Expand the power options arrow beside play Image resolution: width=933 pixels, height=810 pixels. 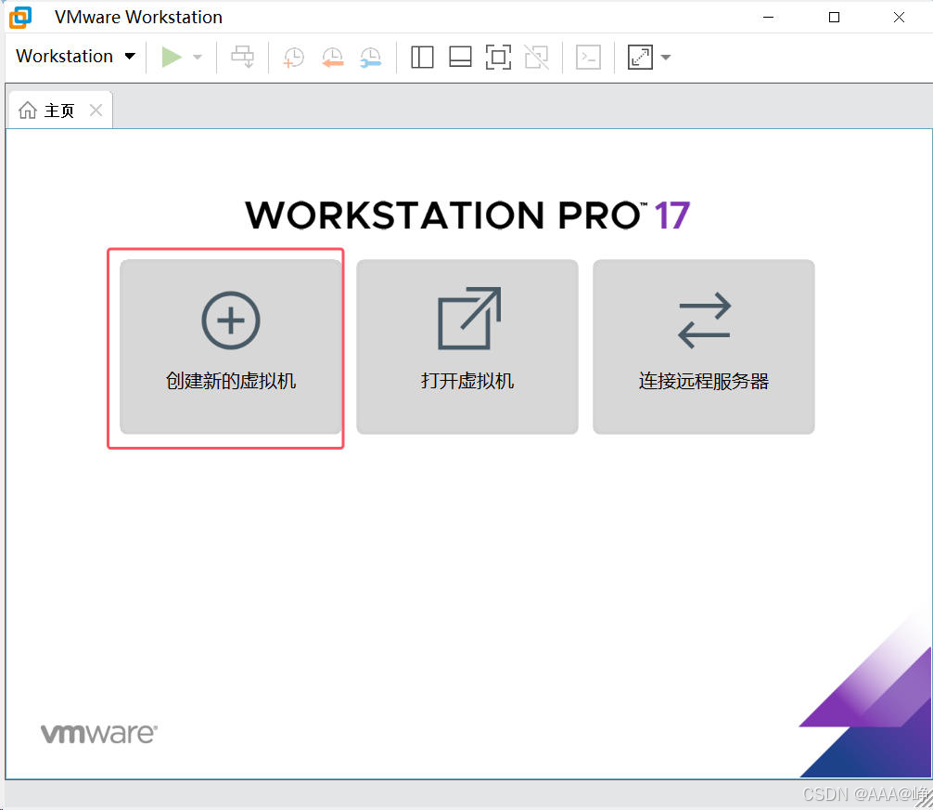point(198,57)
